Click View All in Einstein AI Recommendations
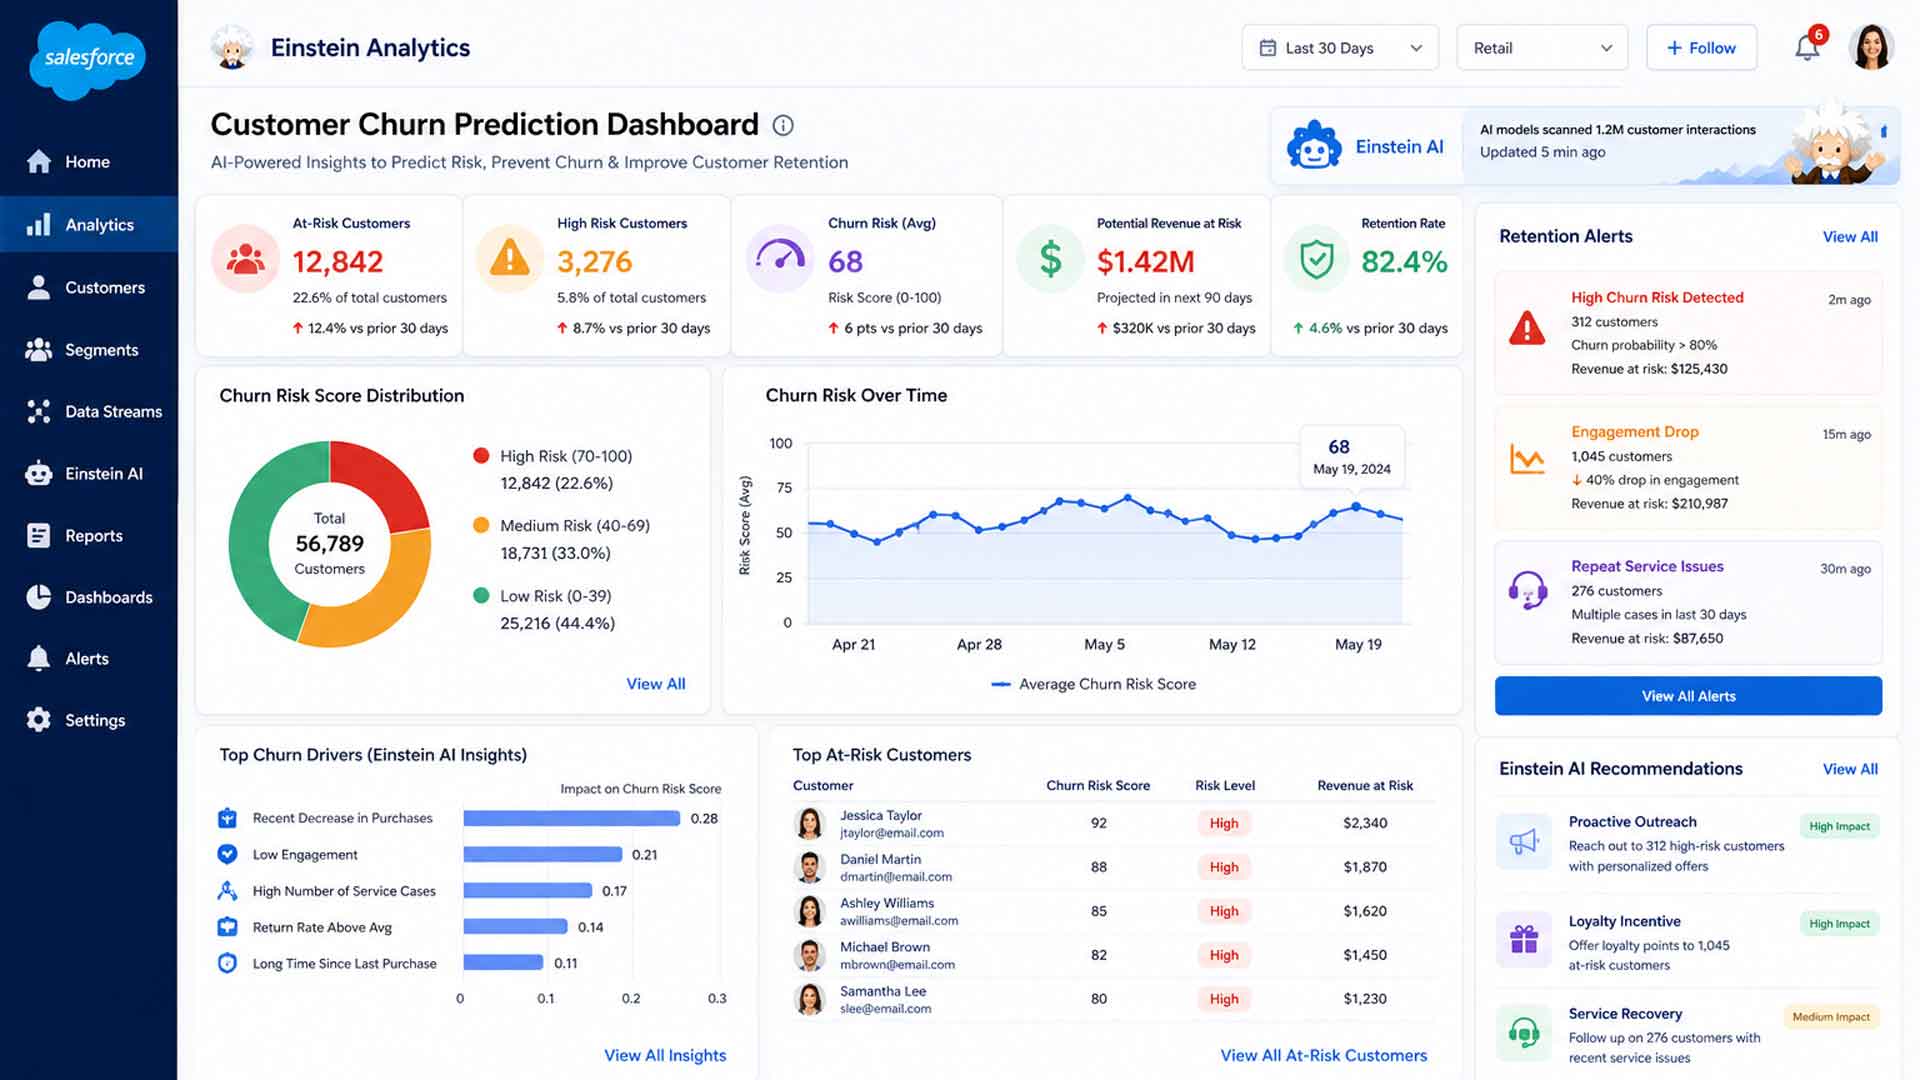The image size is (1920, 1080). point(1850,769)
